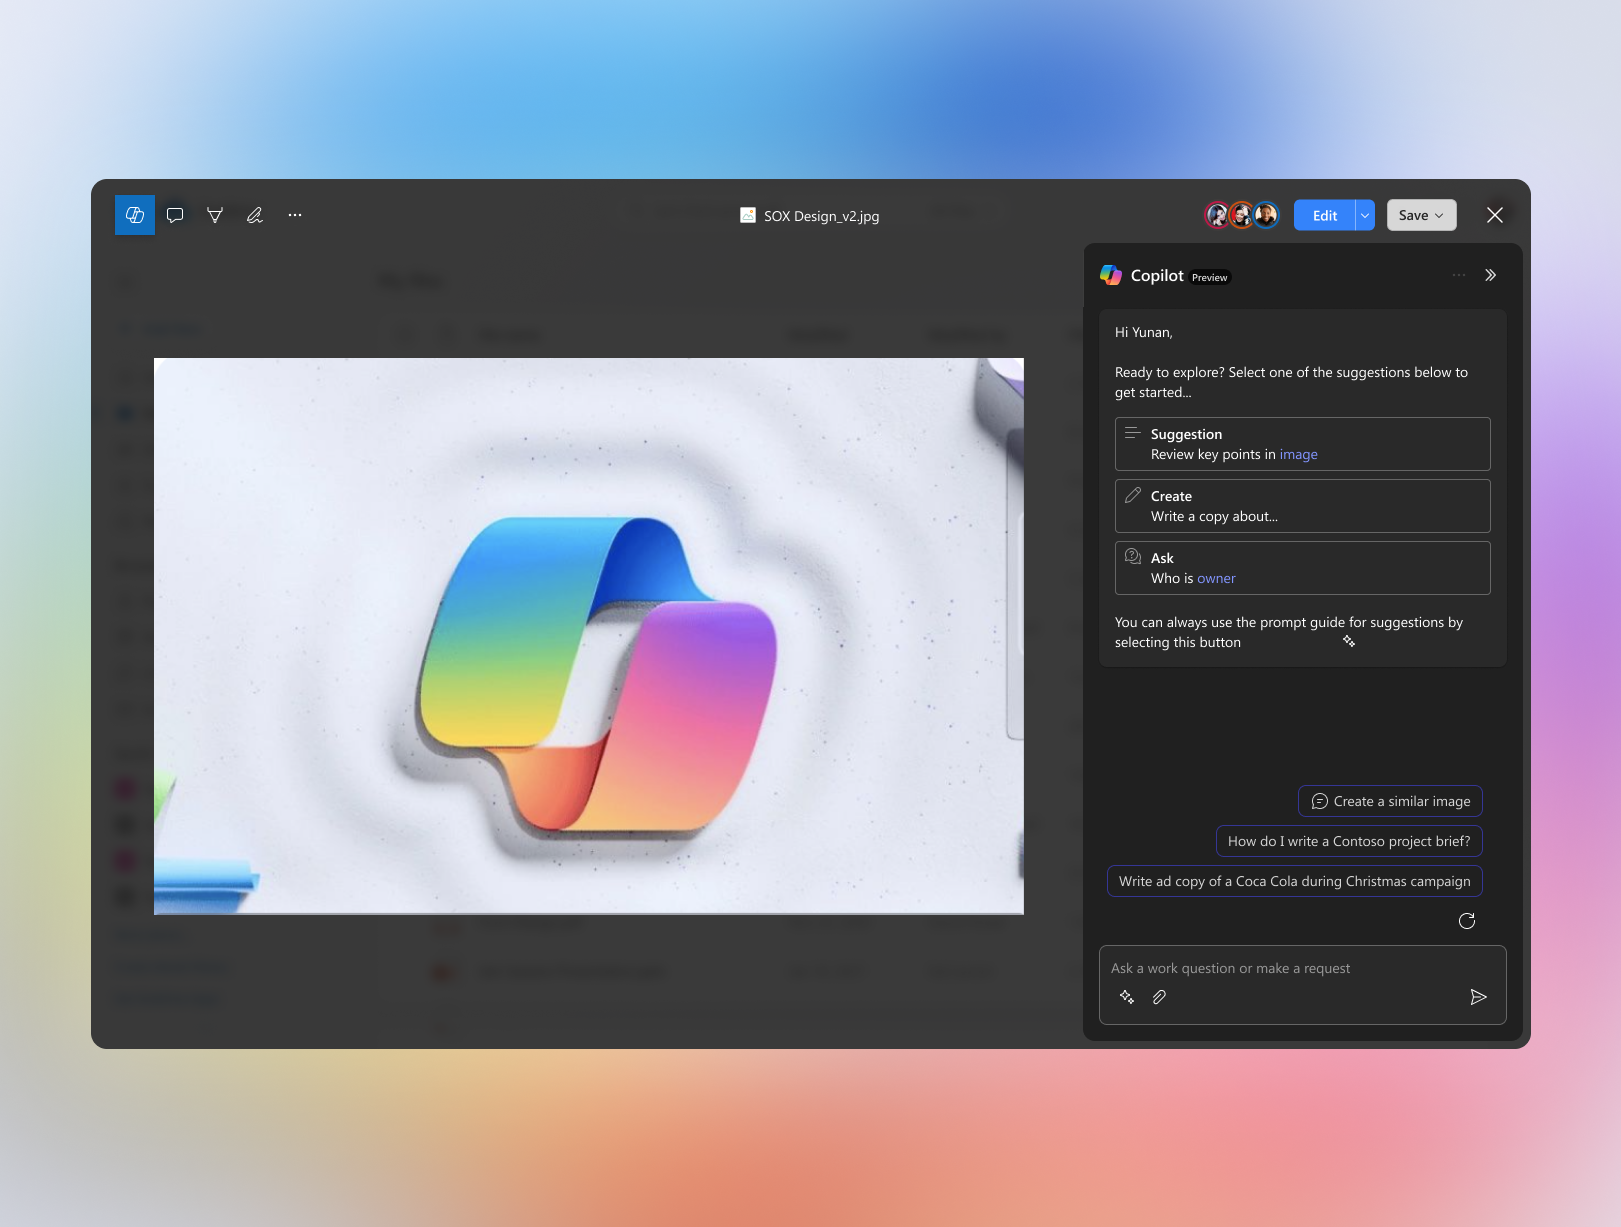
Task: Choose 'How do I write a Contoso project brief?'
Action: (1349, 841)
